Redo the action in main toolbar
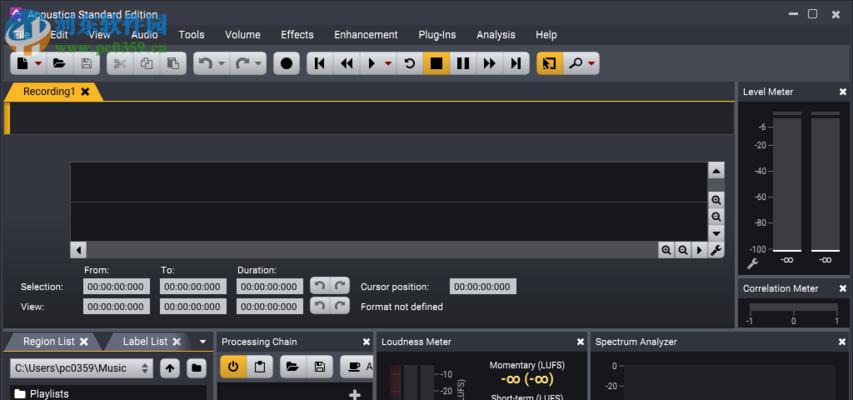853x400 pixels. pyautogui.click(x=243, y=64)
